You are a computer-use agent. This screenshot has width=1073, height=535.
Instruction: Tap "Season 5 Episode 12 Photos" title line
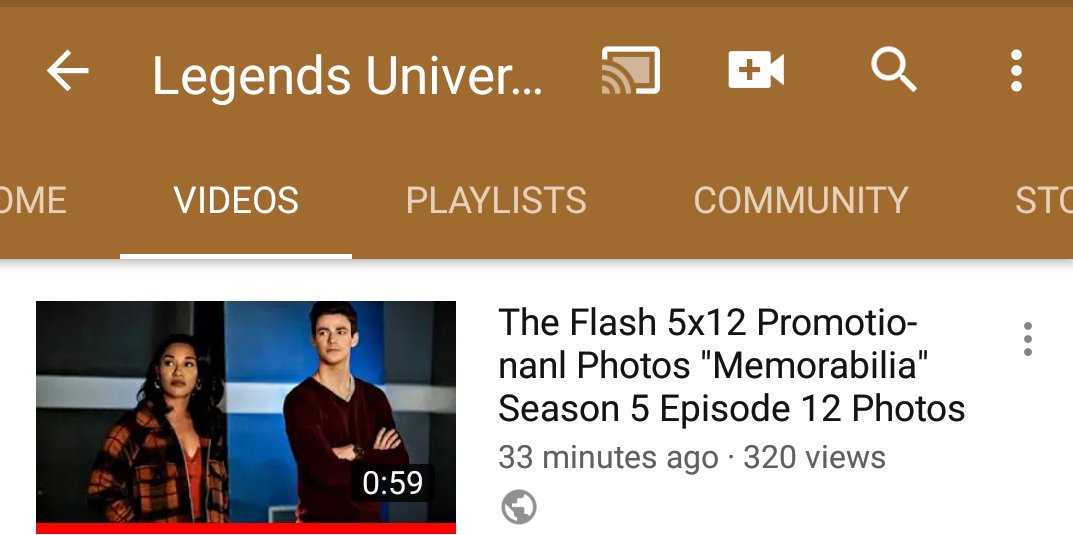coord(732,408)
